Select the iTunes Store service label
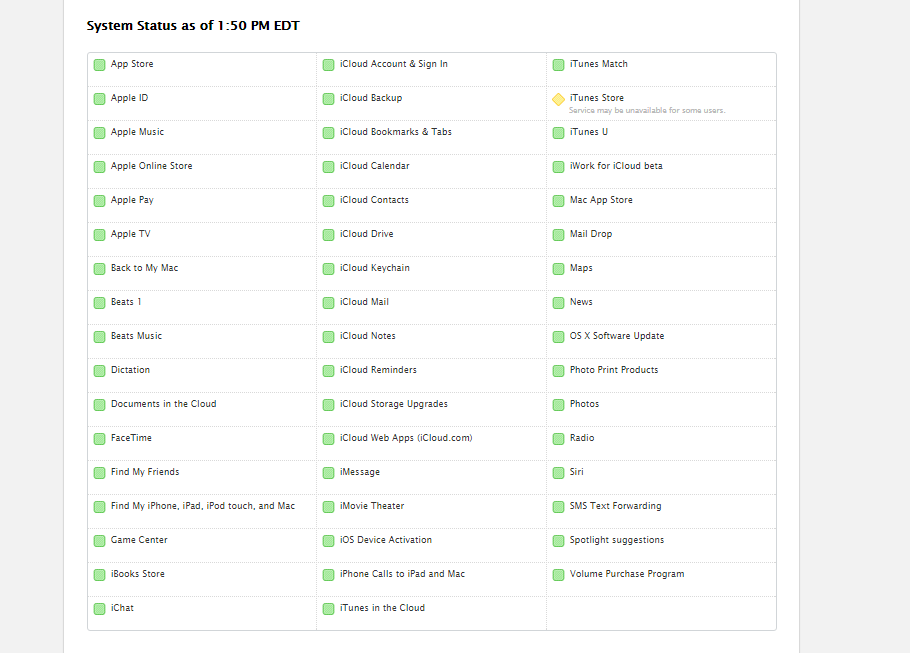 pyautogui.click(x=597, y=98)
